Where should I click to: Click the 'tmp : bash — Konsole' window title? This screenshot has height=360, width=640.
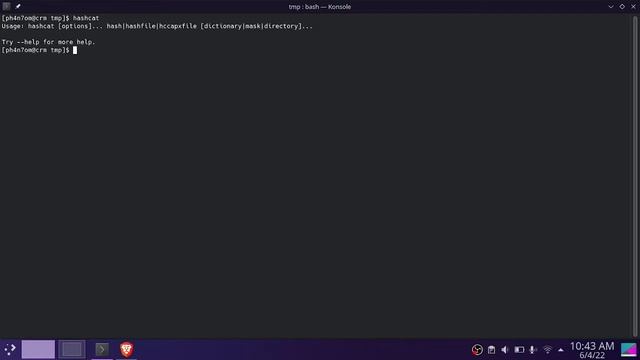pos(320,7)
